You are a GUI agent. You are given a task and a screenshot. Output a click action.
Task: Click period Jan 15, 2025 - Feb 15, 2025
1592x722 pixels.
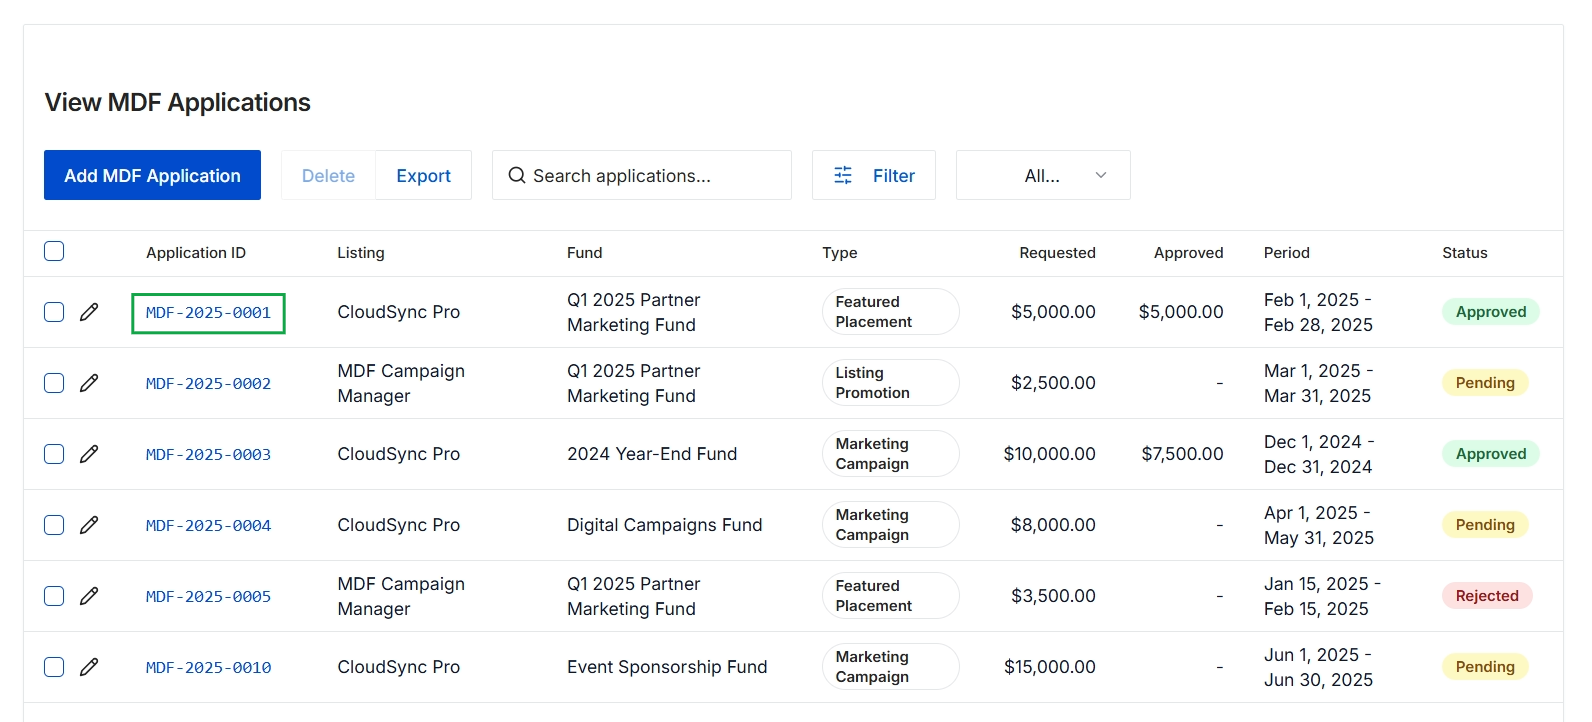(1322, 596)
